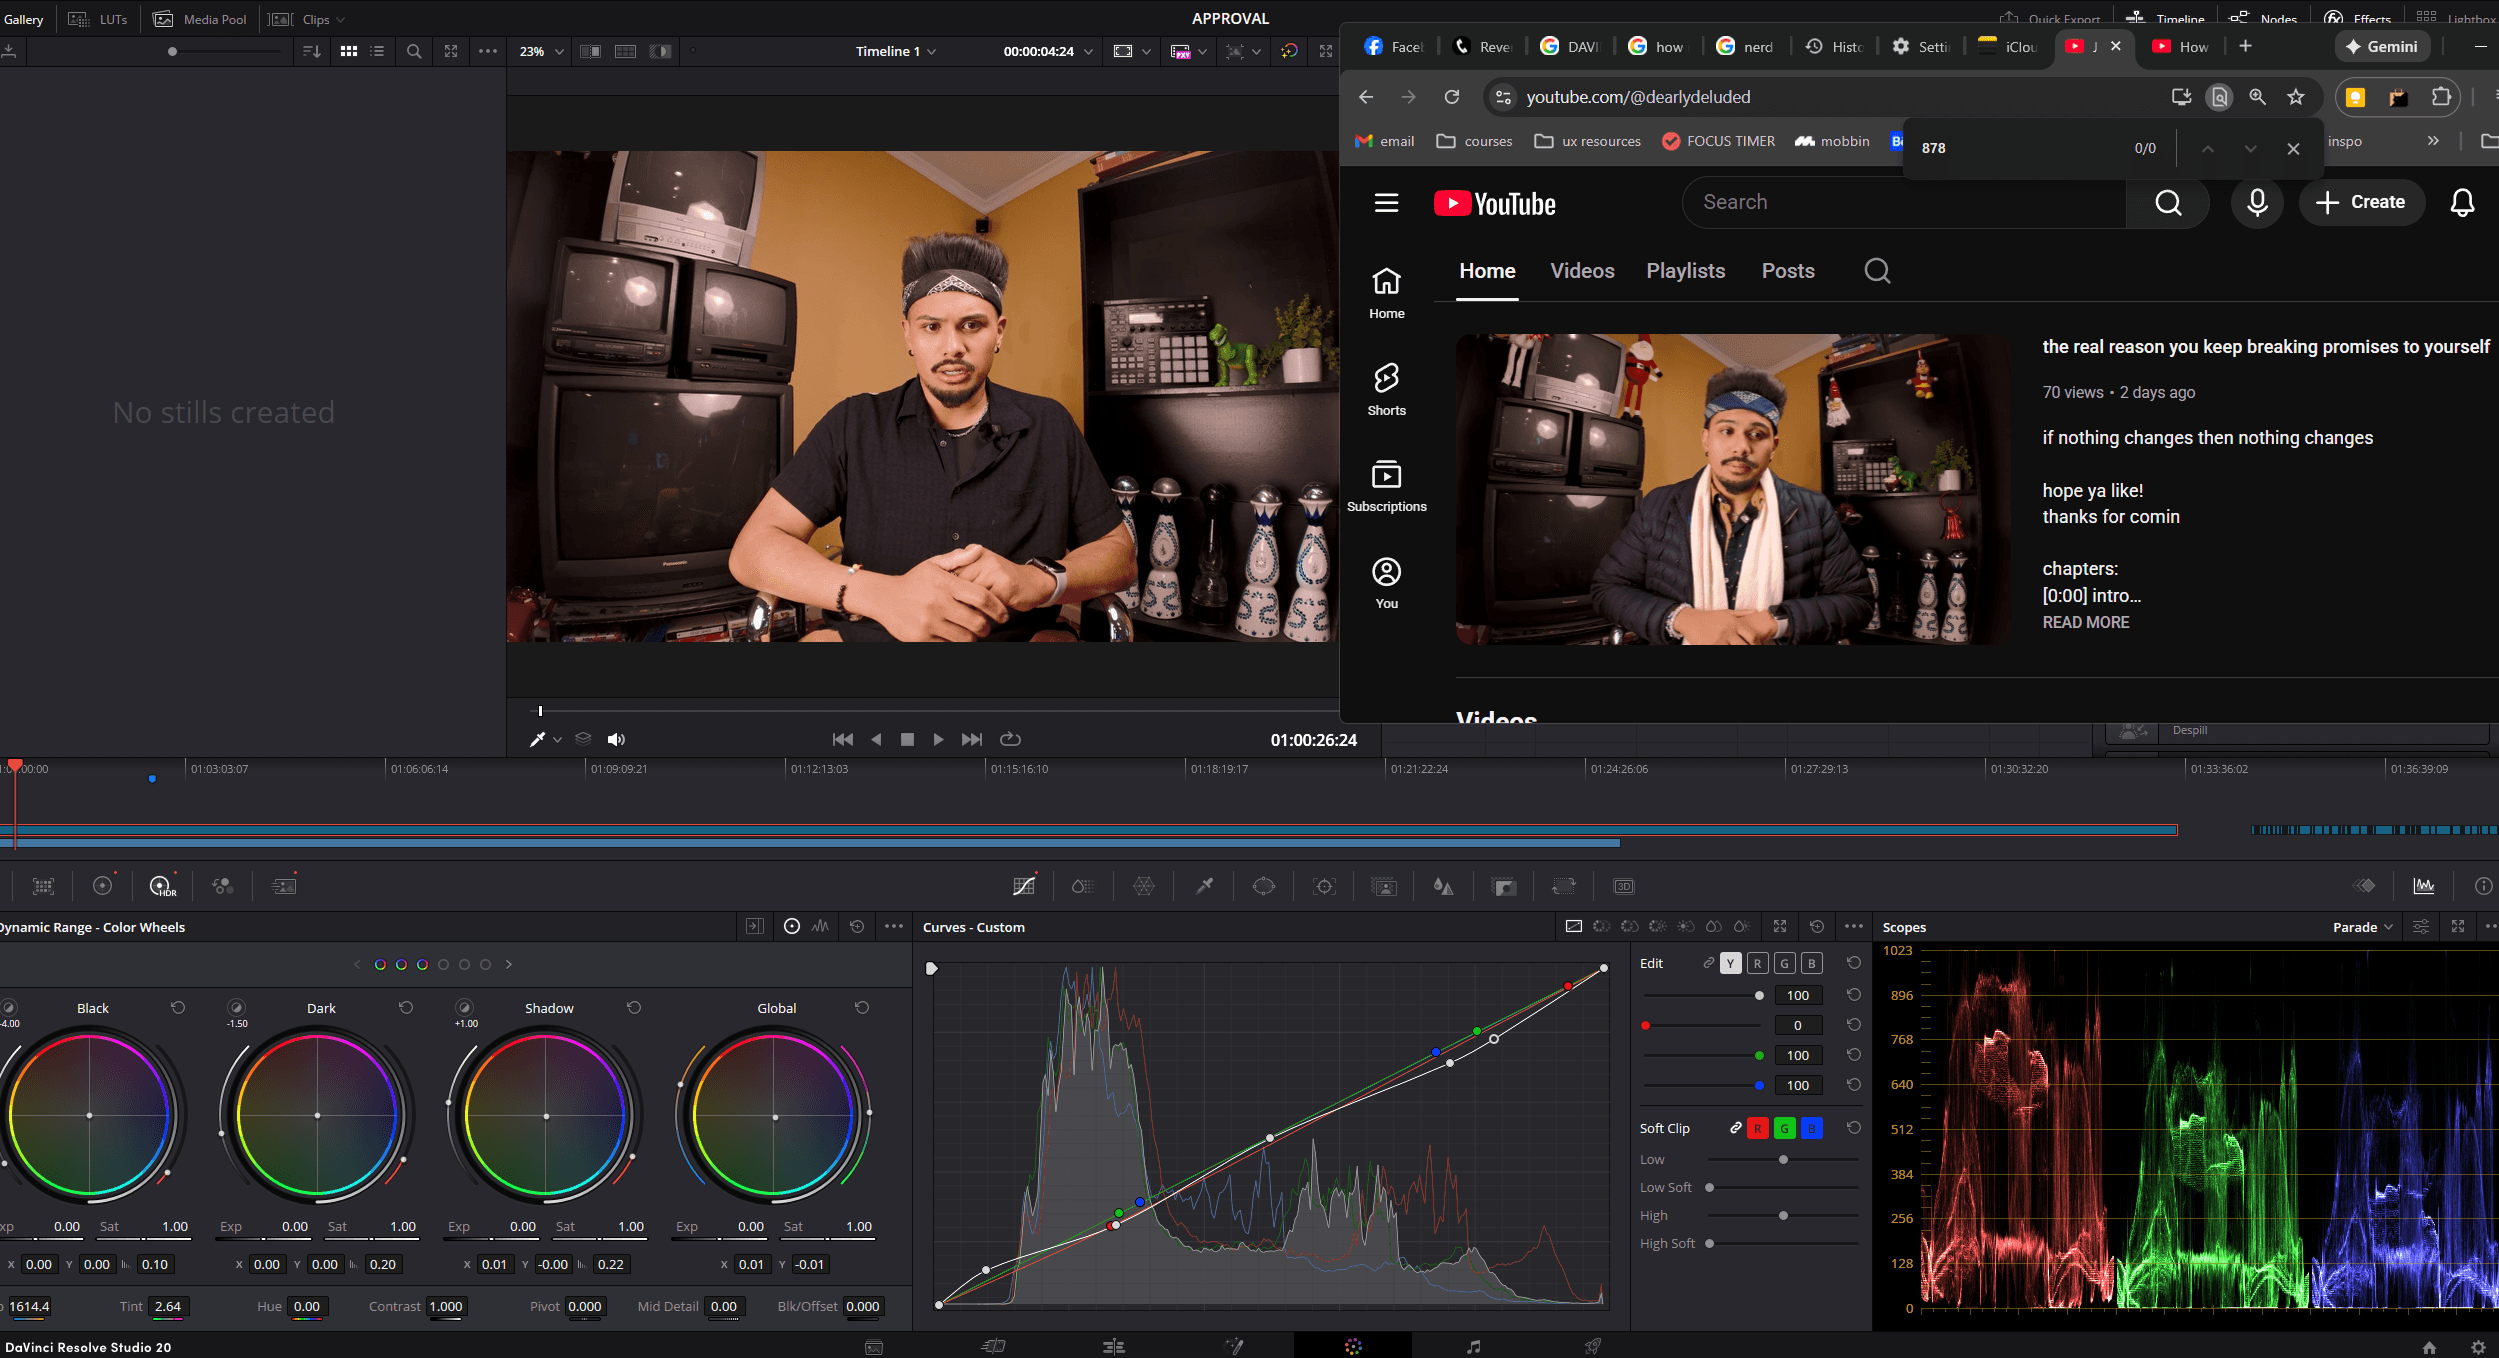
Task: Open the Scopes waveform icon
Action: click(2423, 886)
